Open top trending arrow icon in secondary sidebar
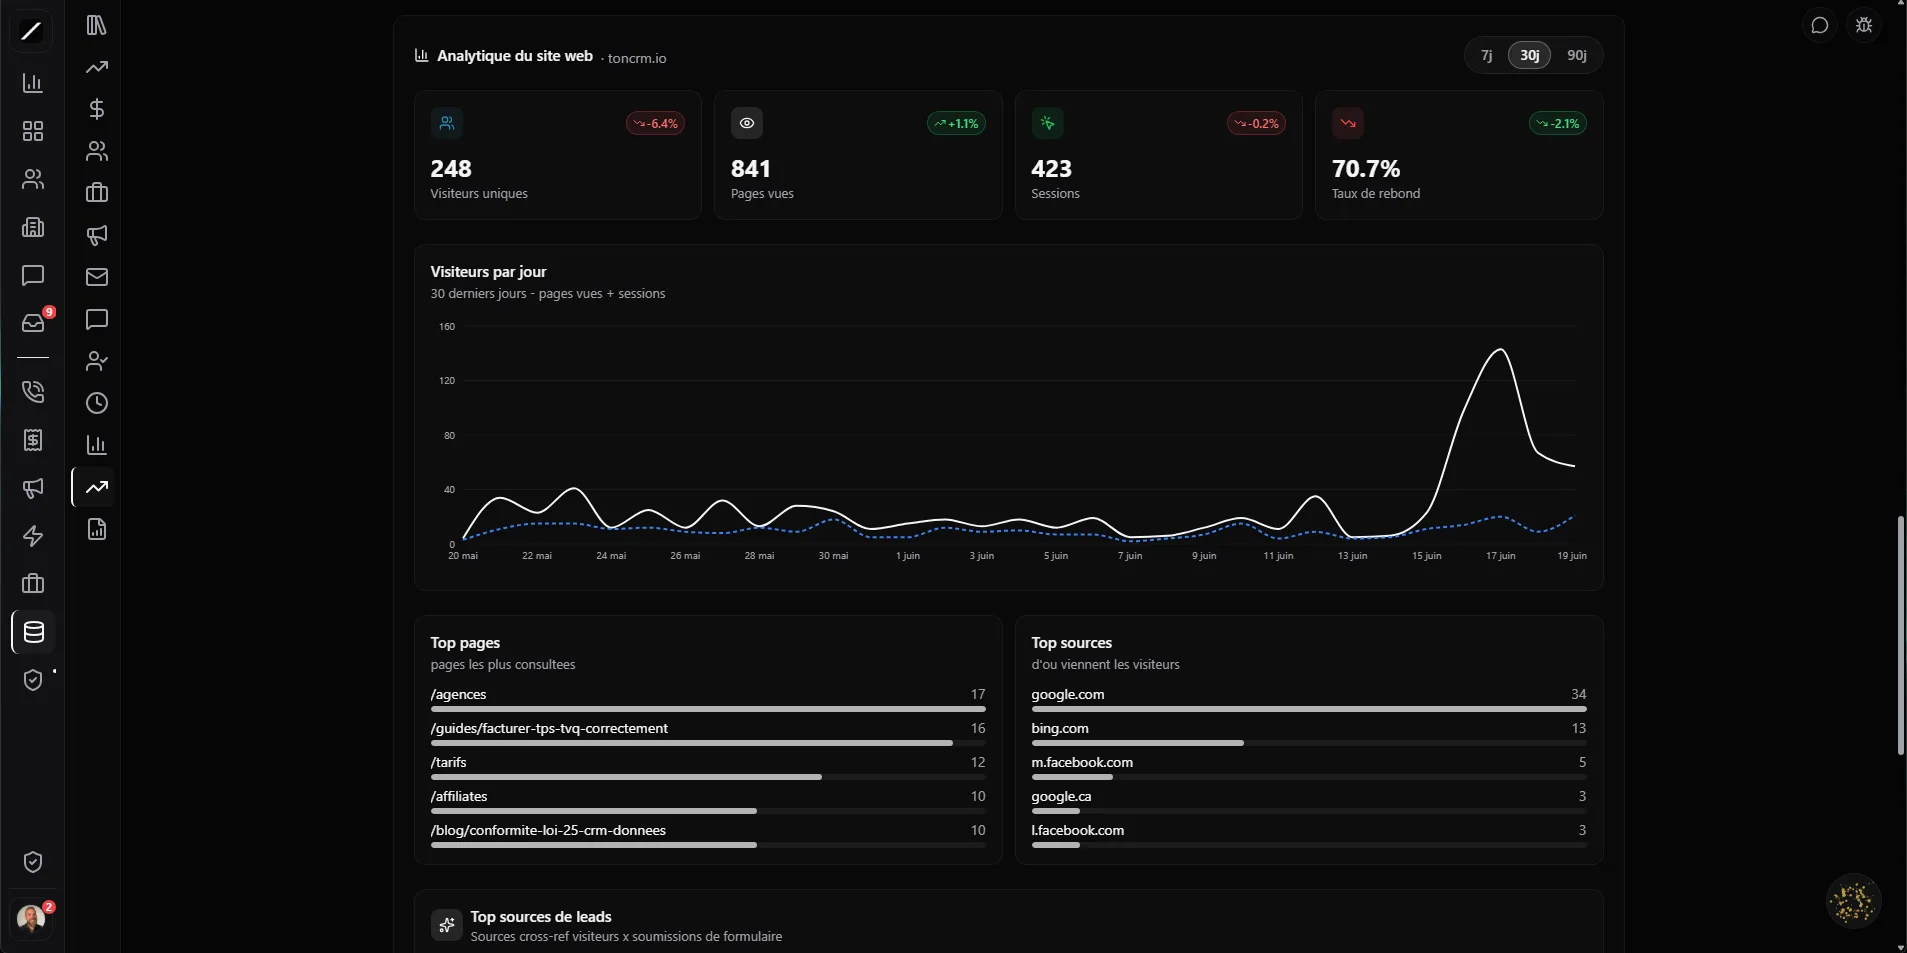Screen dimensions: 1907x953 pos(97,67)
